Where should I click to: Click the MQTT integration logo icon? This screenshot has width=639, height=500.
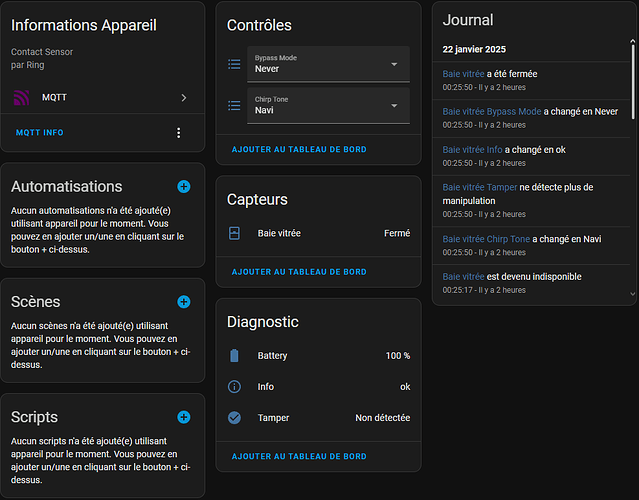coord(21,98)
